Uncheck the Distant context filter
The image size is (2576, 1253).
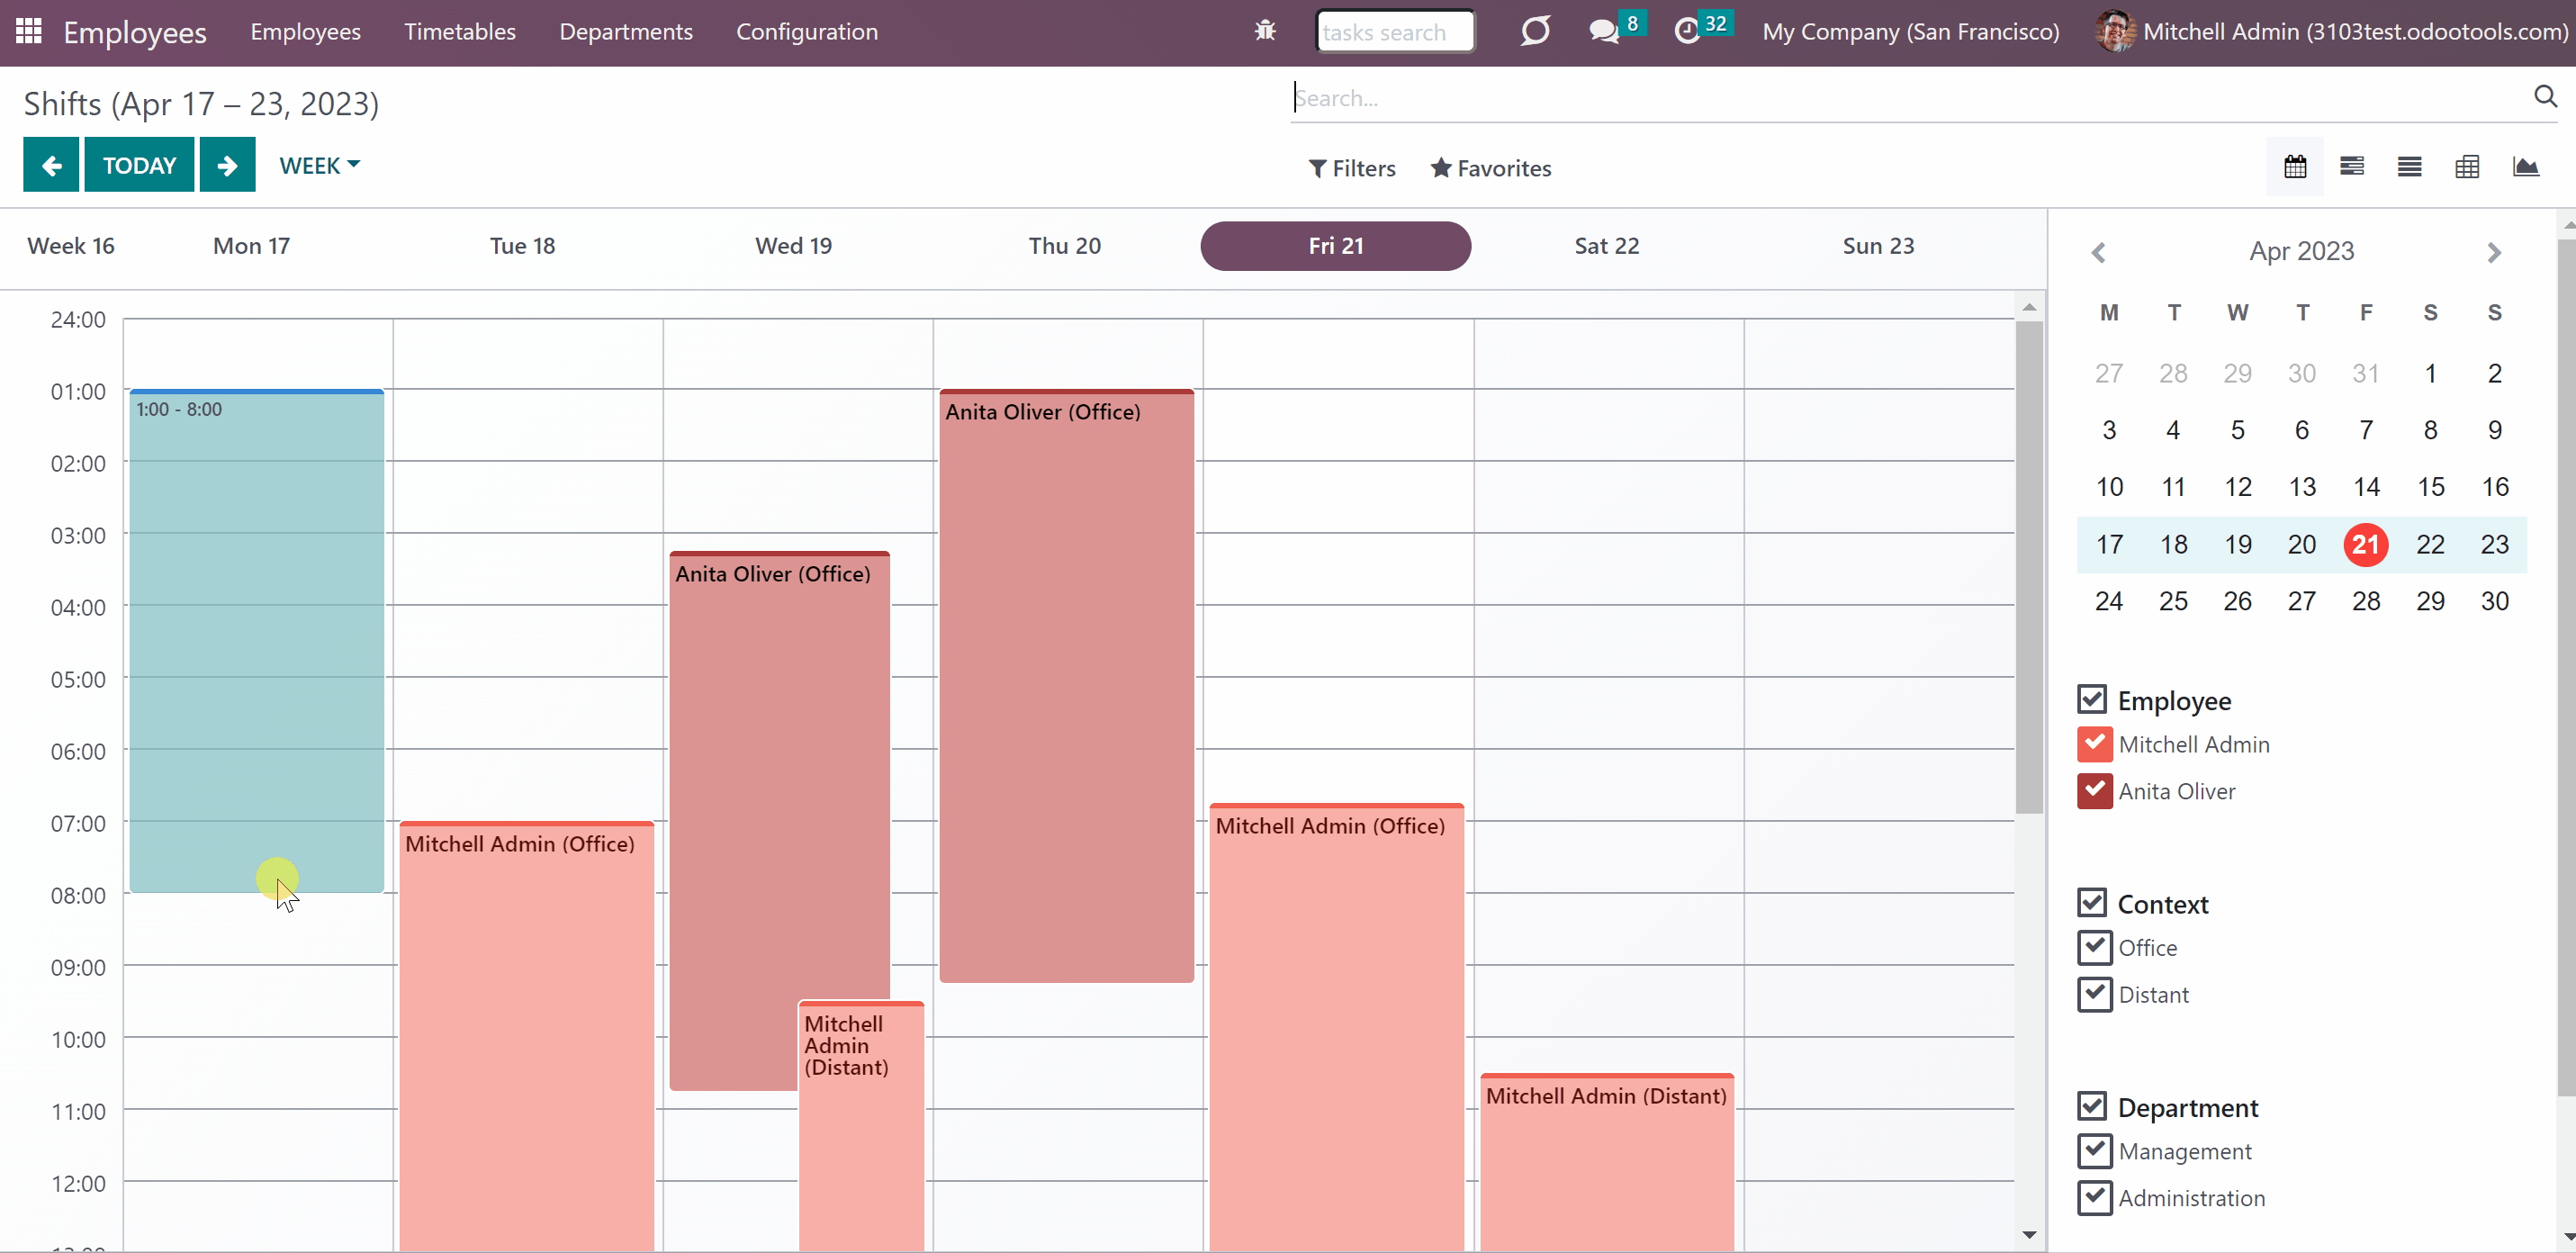2094,994
